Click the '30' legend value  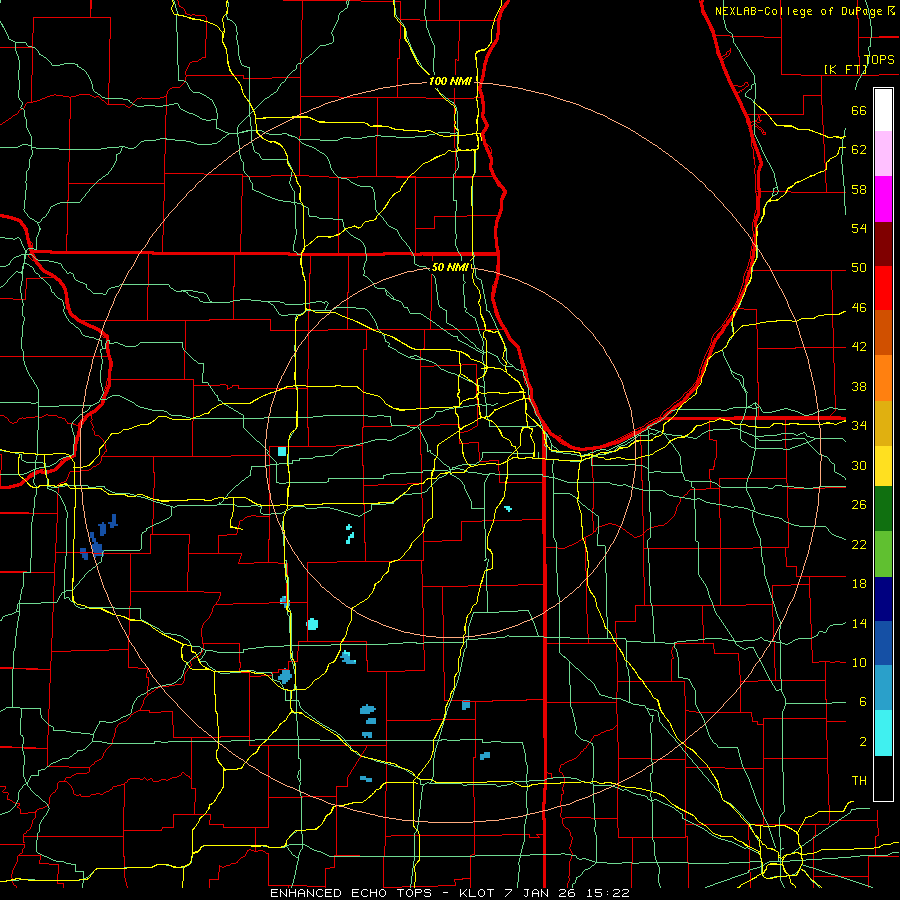tap(859, 465)
